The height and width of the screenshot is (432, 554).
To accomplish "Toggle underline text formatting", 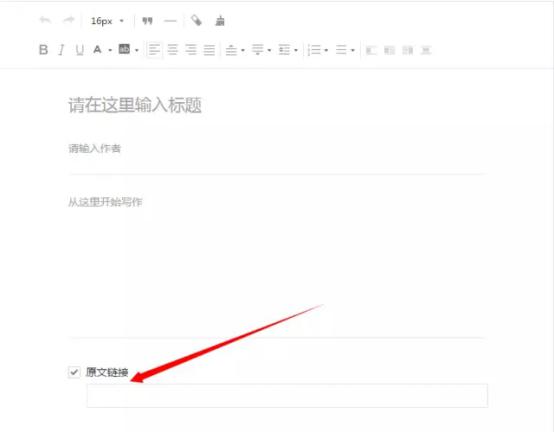I will [80, 50].
